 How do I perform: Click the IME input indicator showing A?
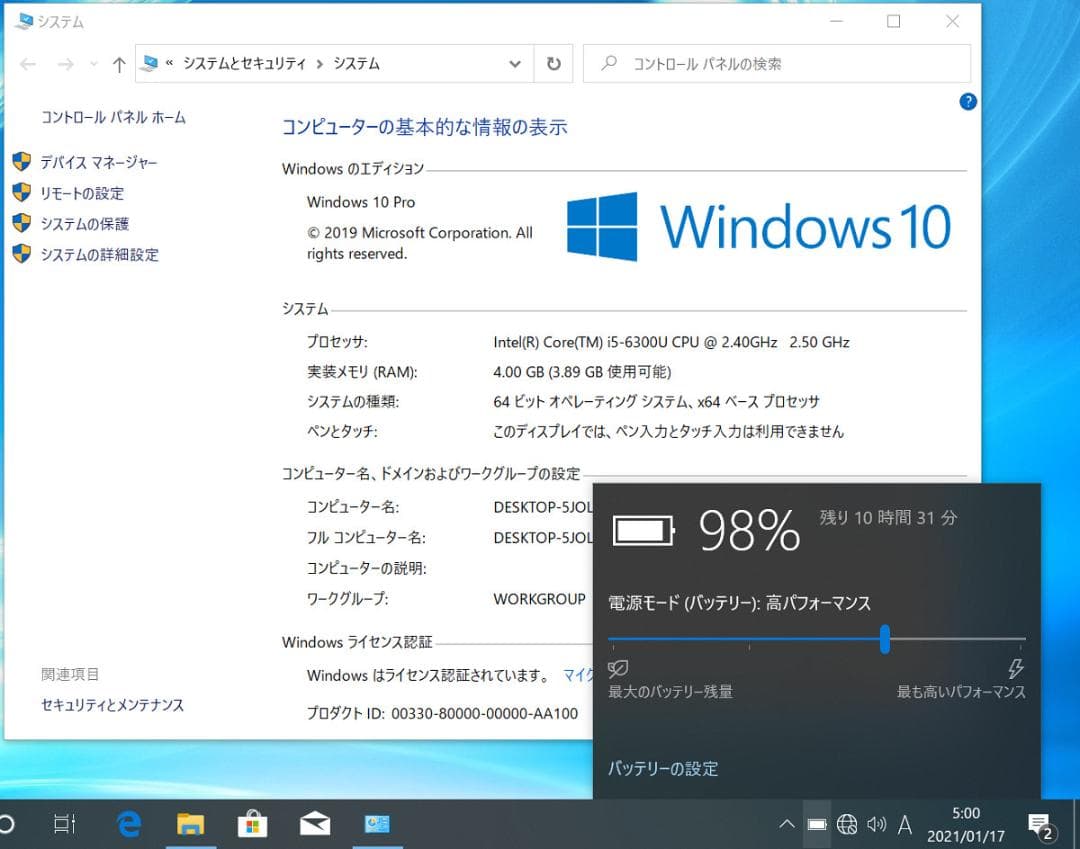[904, 824]
